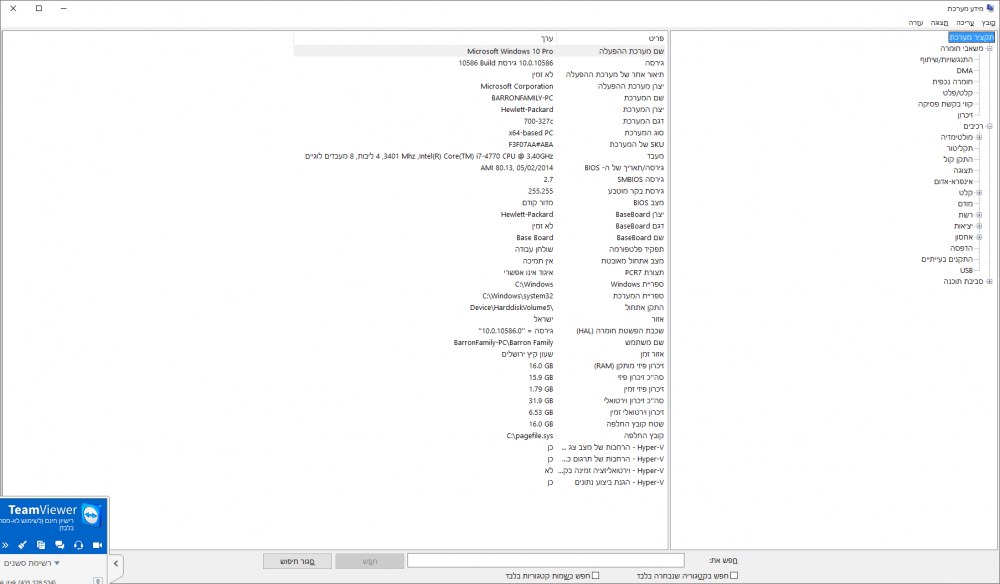Click the AMI 80.13, 05/02/2014 BIOS value
1000x584 pixels.
517,168
